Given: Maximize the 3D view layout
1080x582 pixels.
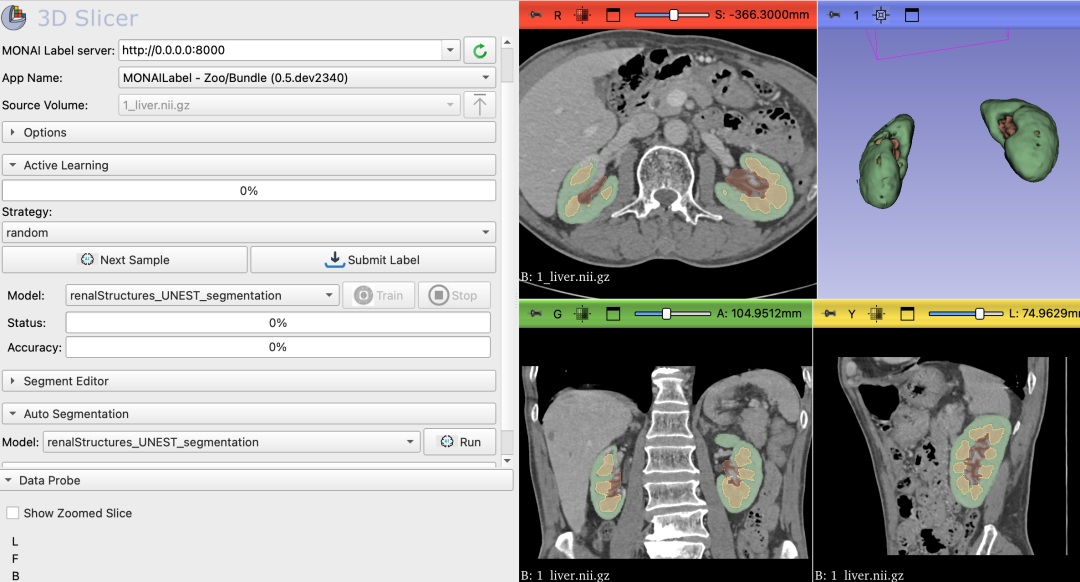Looking at the screenshot, I should (x=911, y=14).
